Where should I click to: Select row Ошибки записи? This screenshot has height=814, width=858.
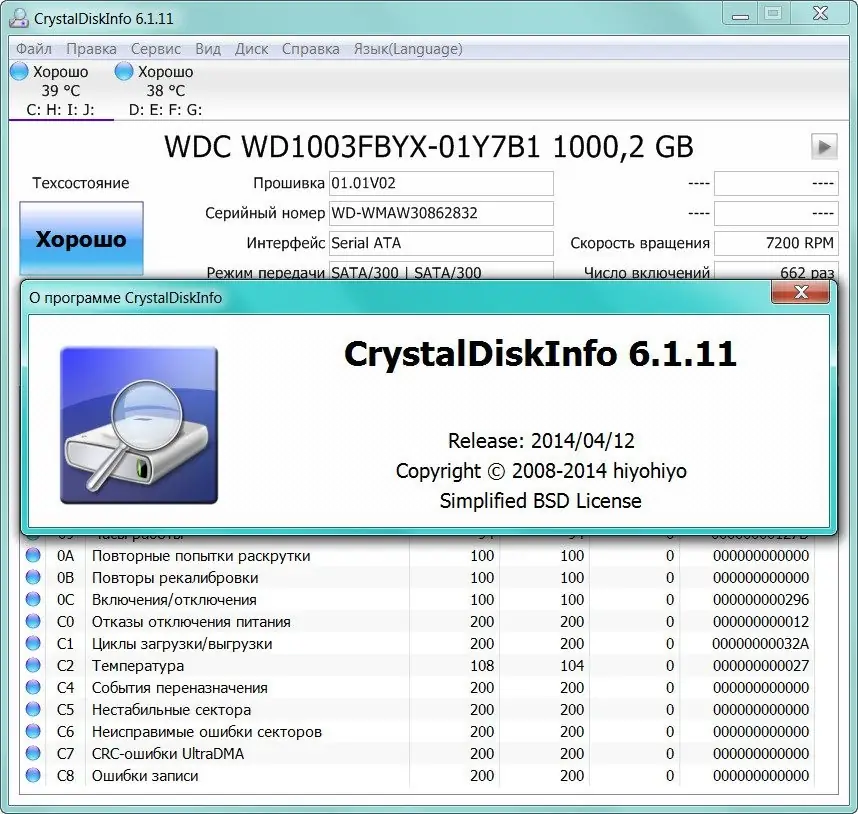point(418,776)
